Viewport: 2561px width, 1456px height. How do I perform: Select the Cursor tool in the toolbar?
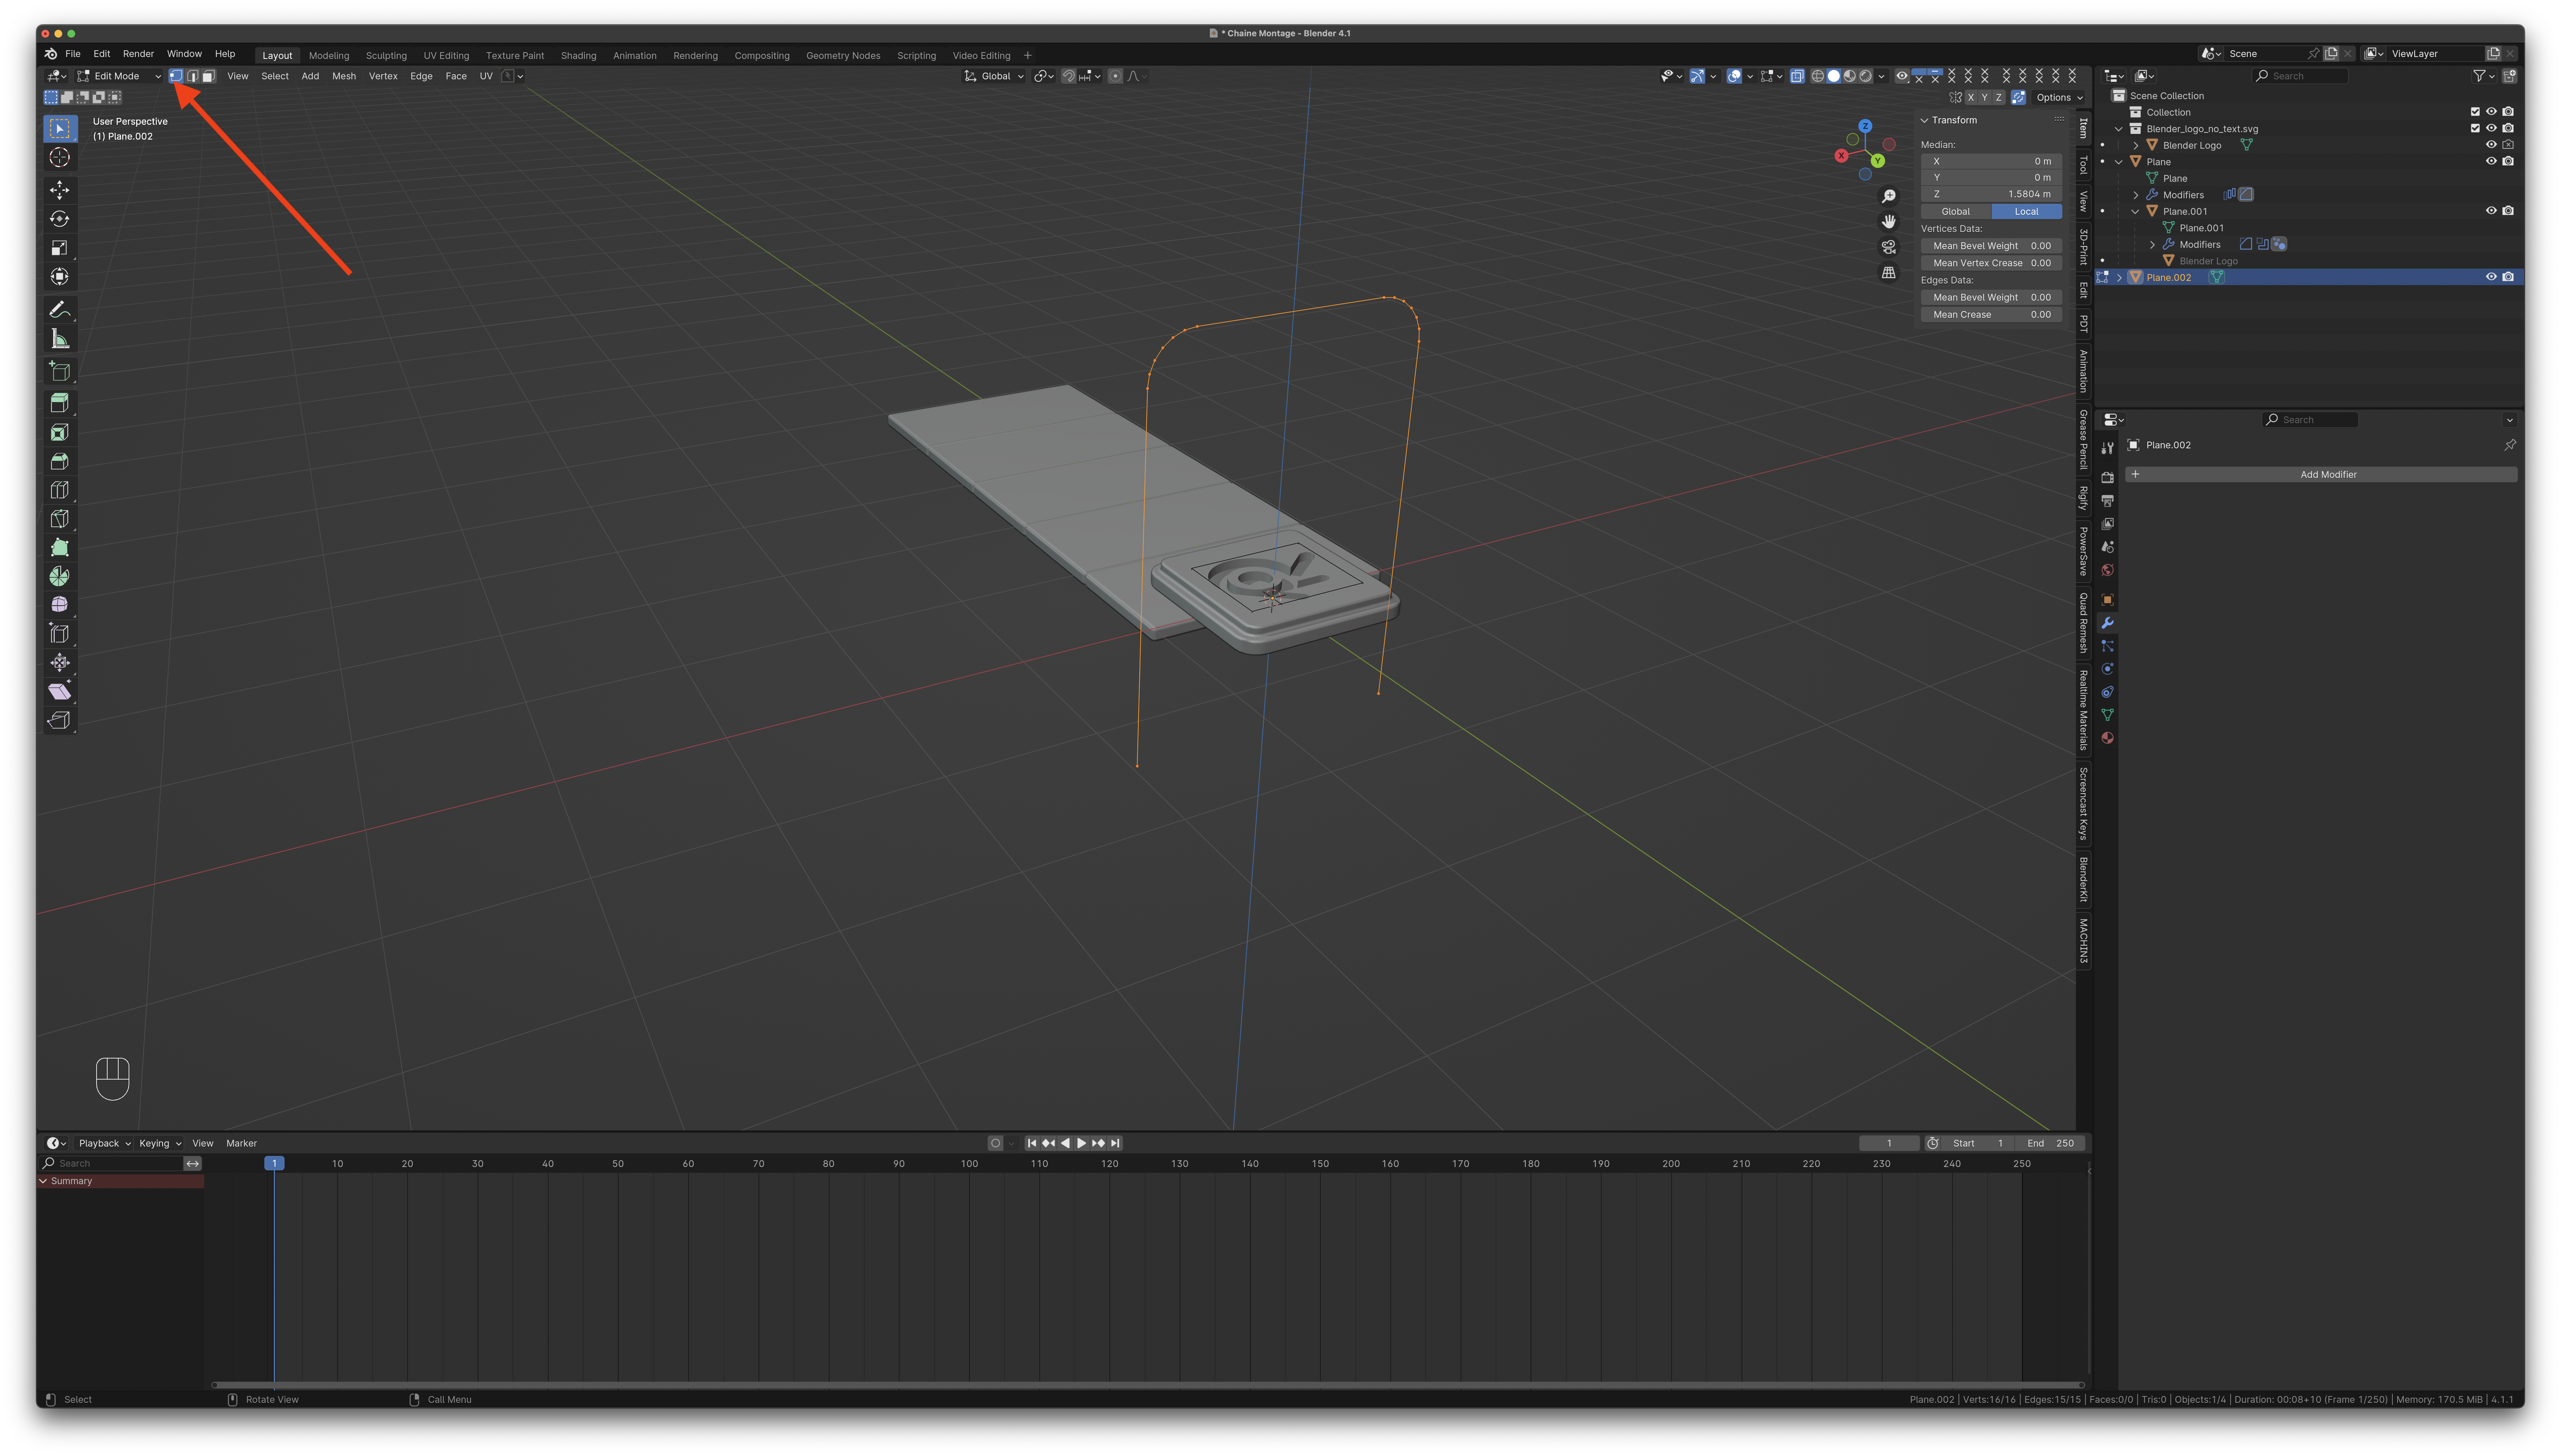(60, 157)
